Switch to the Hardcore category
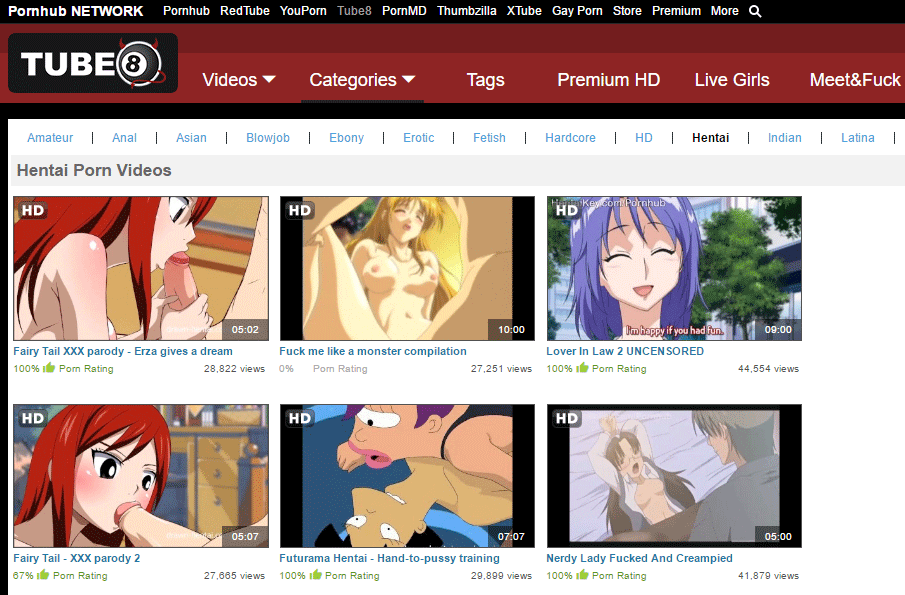Viewport: 905px width, 595px height. coord(570,138)
